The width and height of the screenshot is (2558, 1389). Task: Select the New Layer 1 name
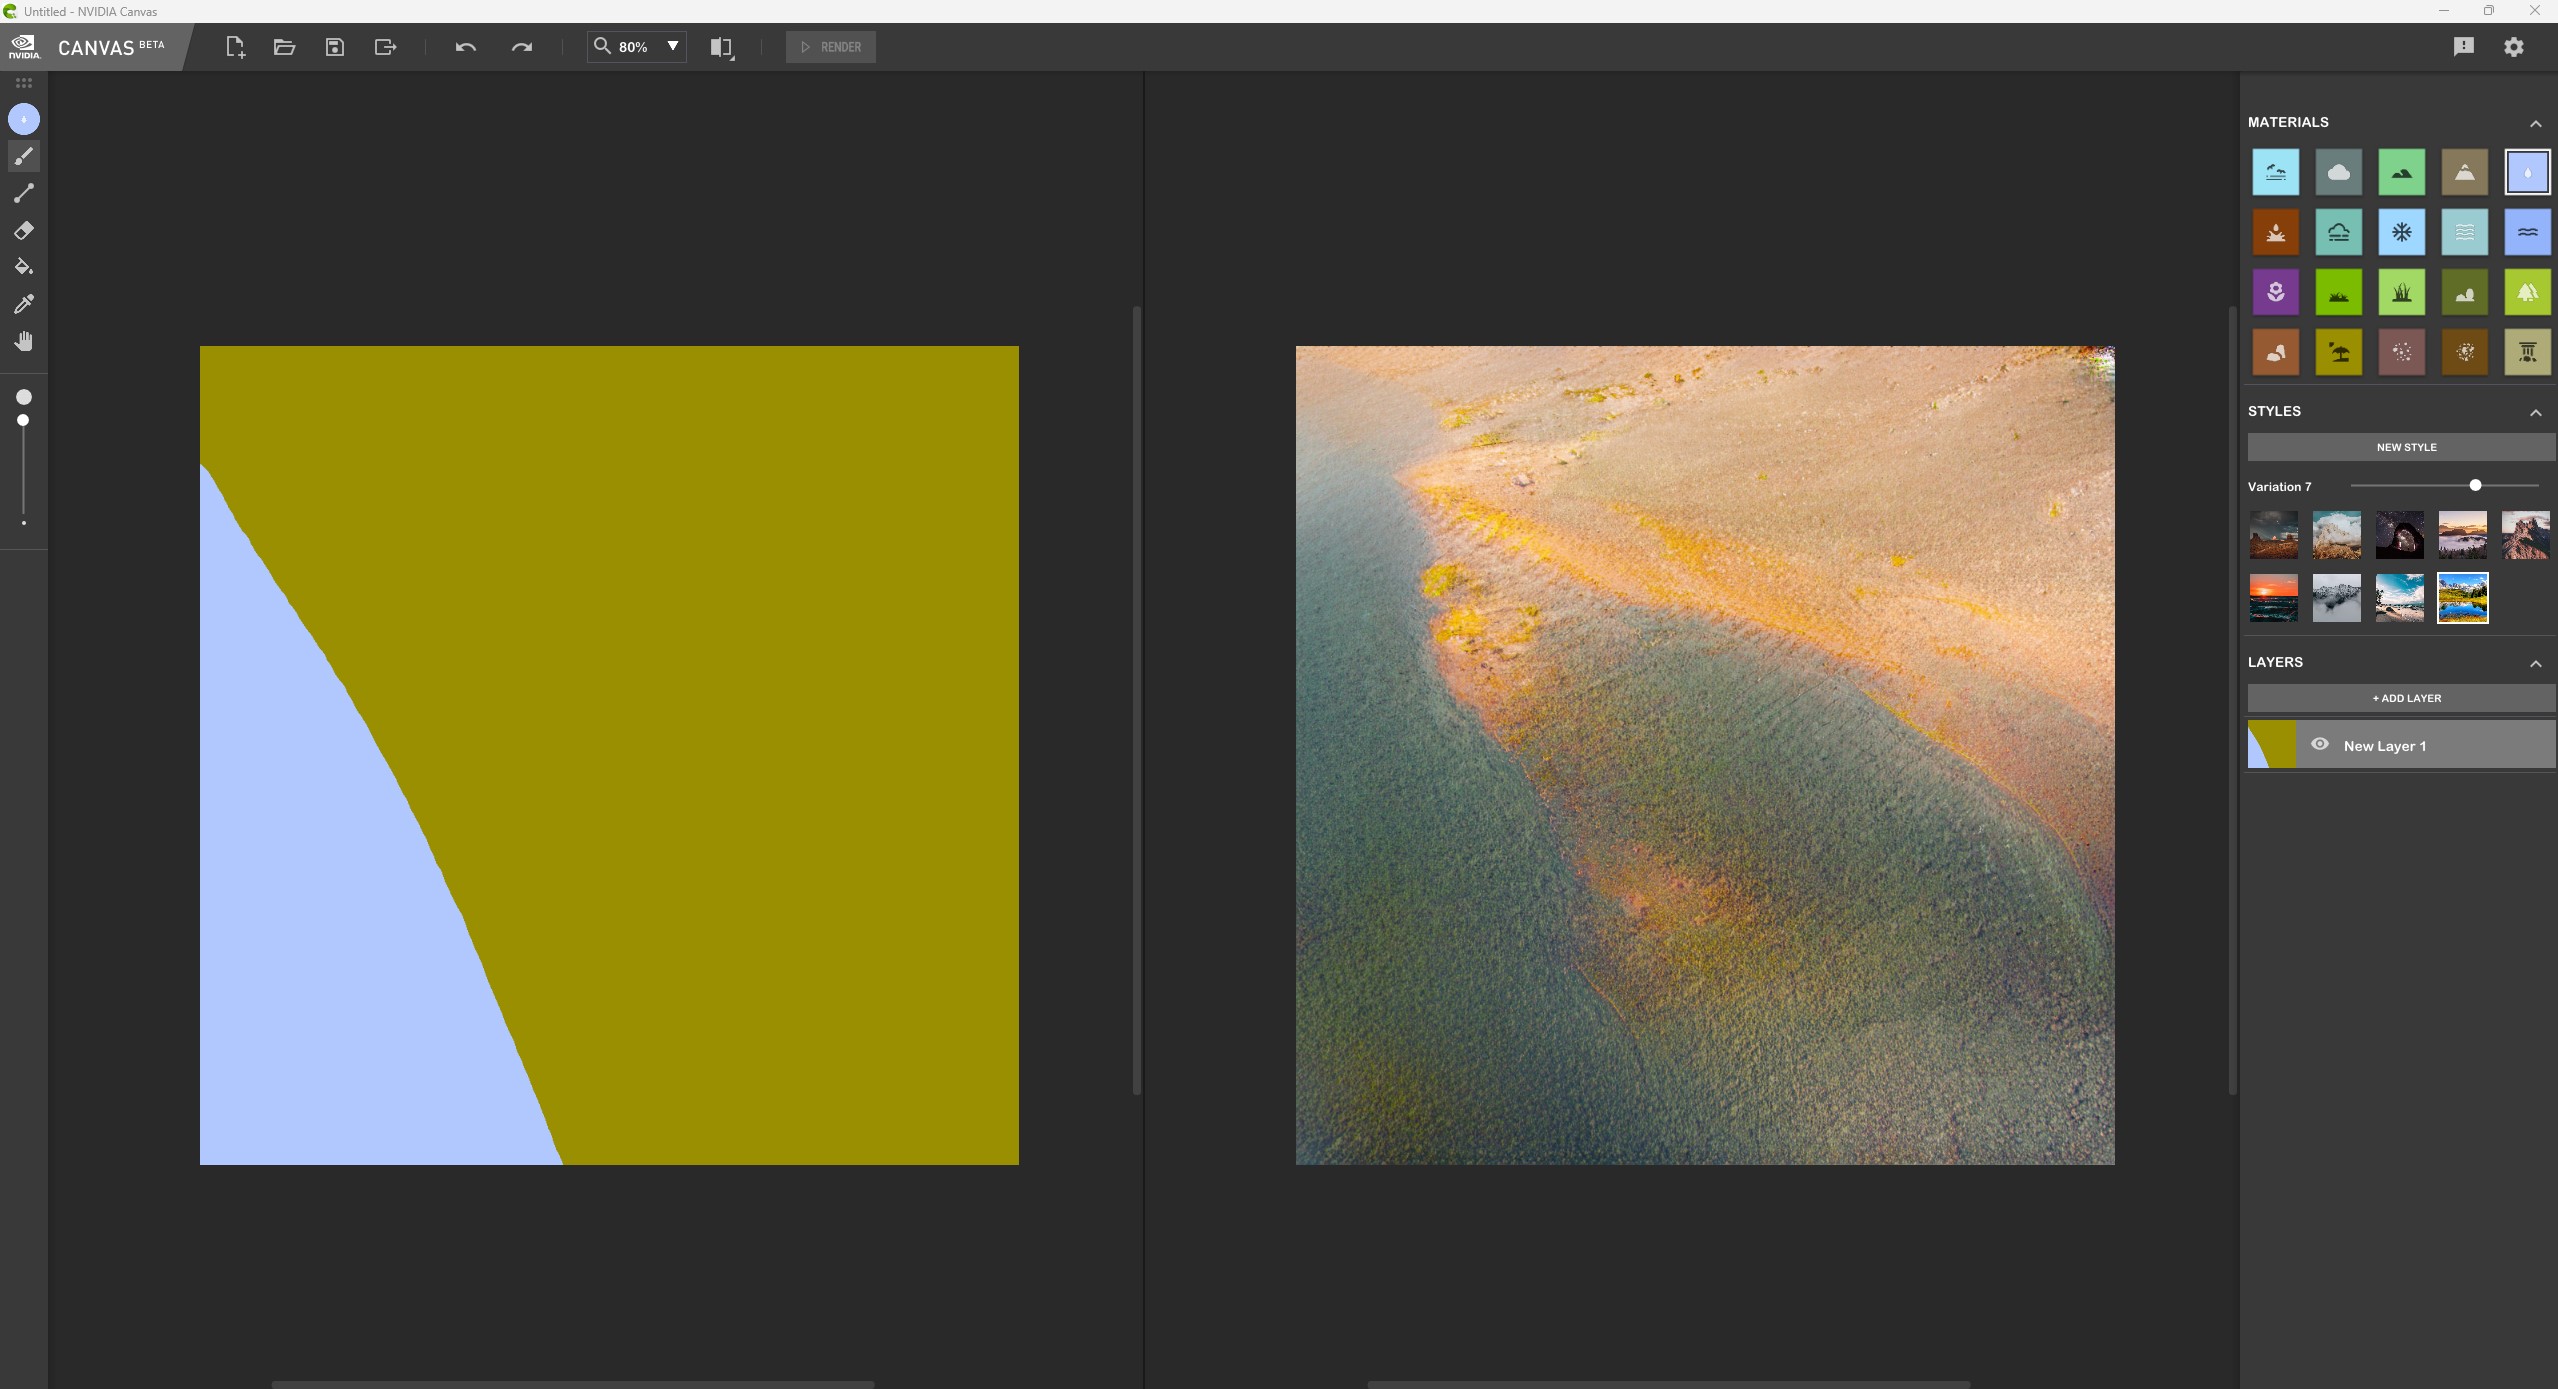(2385, 746)
